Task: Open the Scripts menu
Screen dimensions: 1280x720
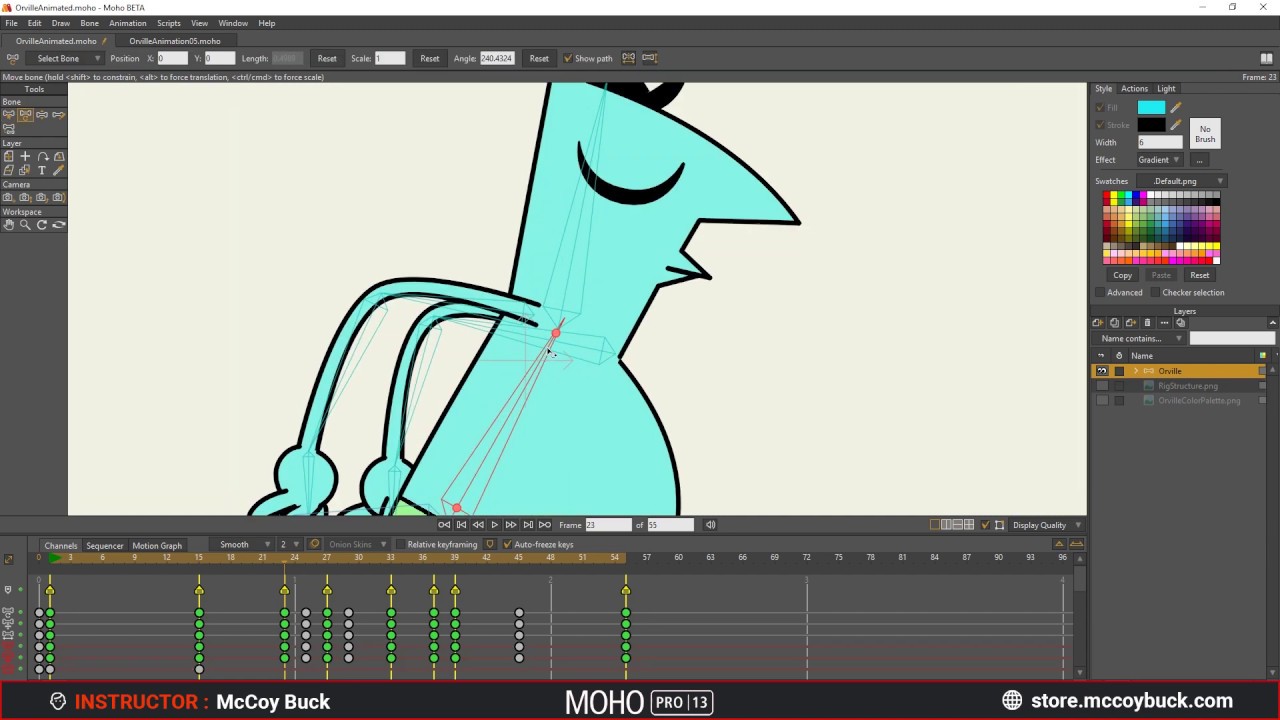Action: (x=168, y=23)
